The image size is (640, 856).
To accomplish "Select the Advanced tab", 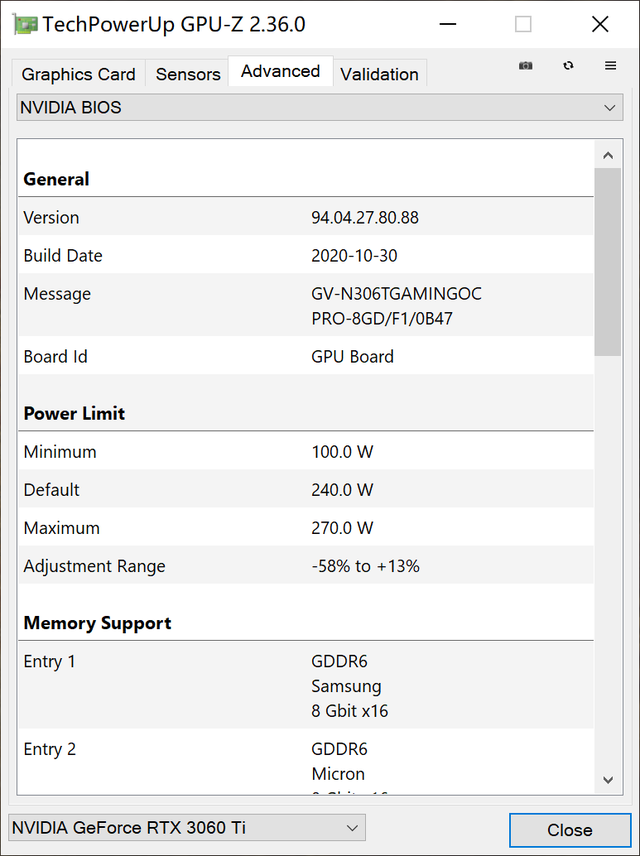I will [x=281, y=71].
